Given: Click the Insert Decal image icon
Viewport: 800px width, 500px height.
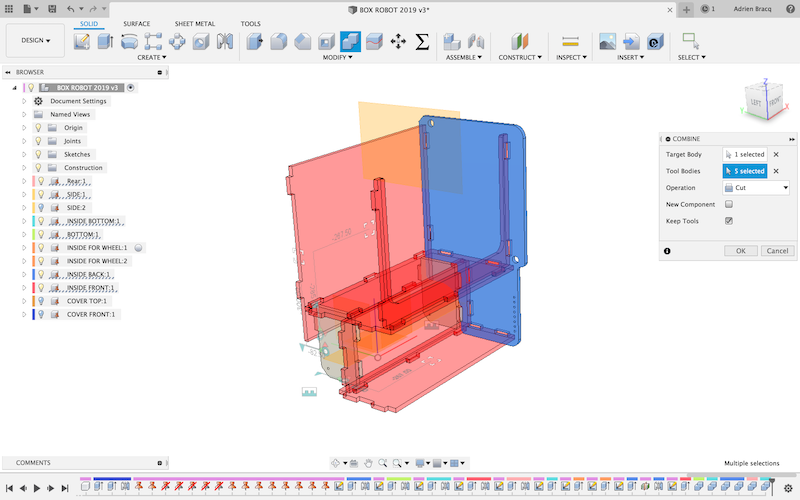Looking at the screenshot, I should point(607,41).
